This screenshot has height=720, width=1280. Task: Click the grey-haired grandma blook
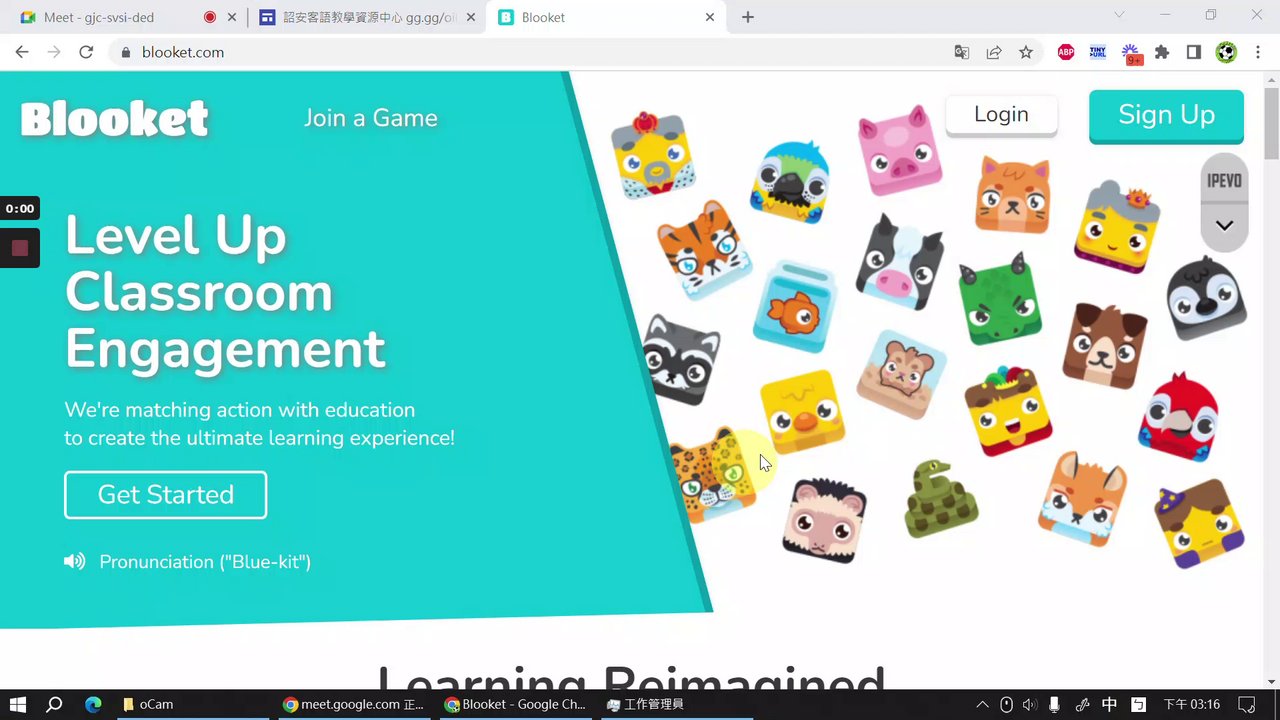click(x=1117, y=226)
